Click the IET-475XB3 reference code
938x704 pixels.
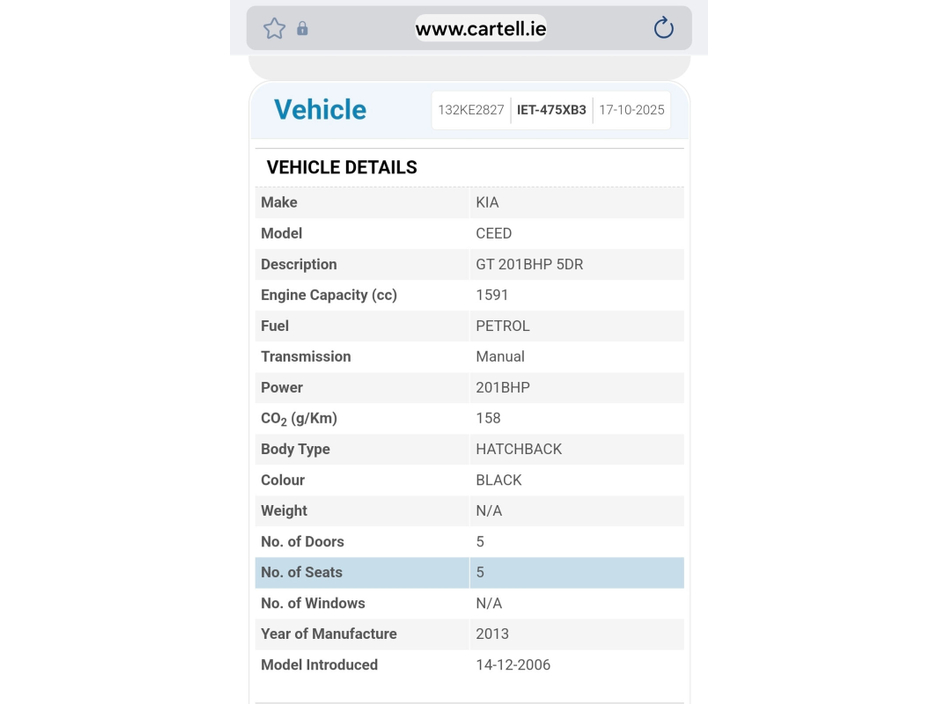[x=551, y=110]
